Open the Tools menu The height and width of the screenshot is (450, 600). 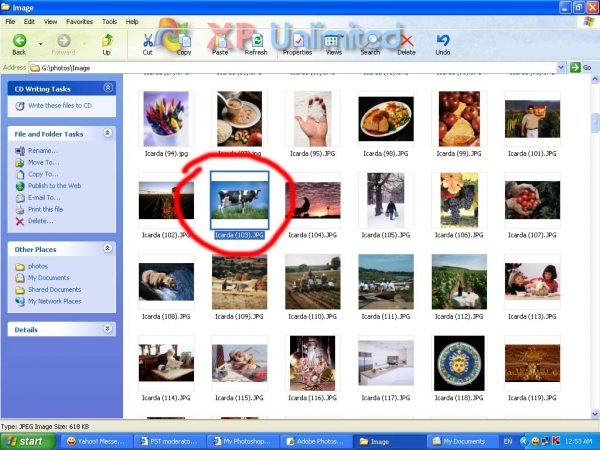tap(109, 22)
